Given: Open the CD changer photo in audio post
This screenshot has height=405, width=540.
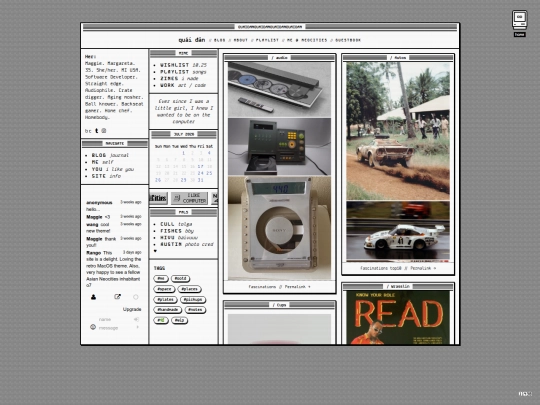Looking at the screenshot, I should coord(279,90).
